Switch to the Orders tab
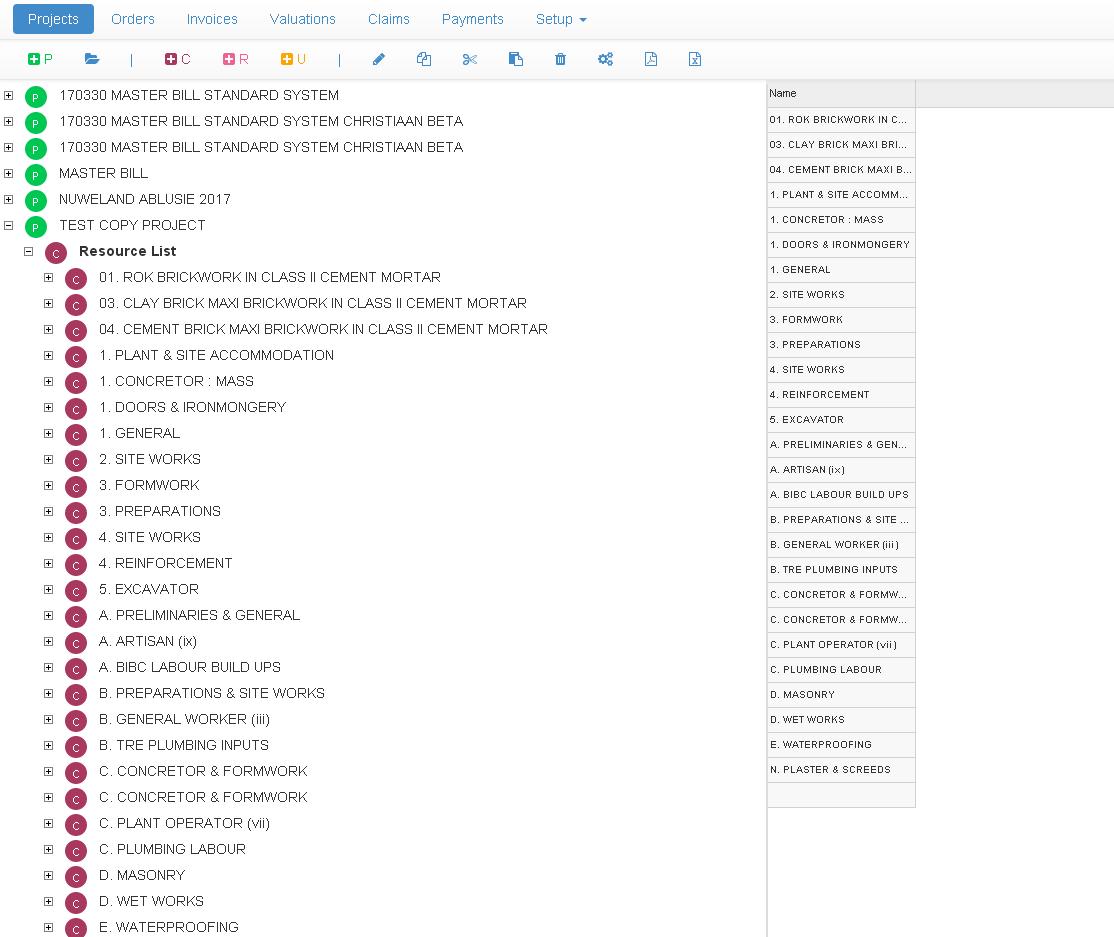This screenshot has height=937, width=1114. coord(133,19)
